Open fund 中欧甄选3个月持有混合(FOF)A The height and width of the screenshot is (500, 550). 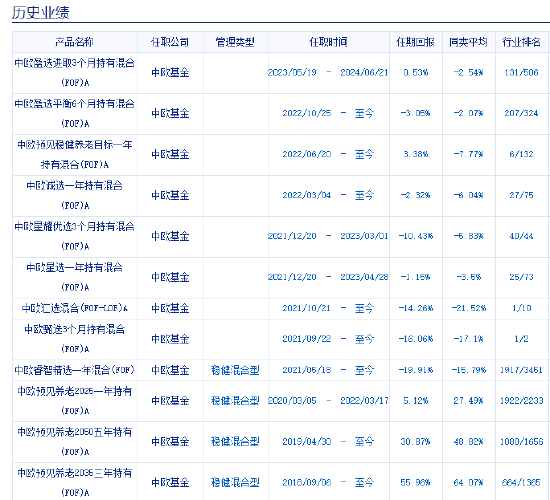(74, 339)
